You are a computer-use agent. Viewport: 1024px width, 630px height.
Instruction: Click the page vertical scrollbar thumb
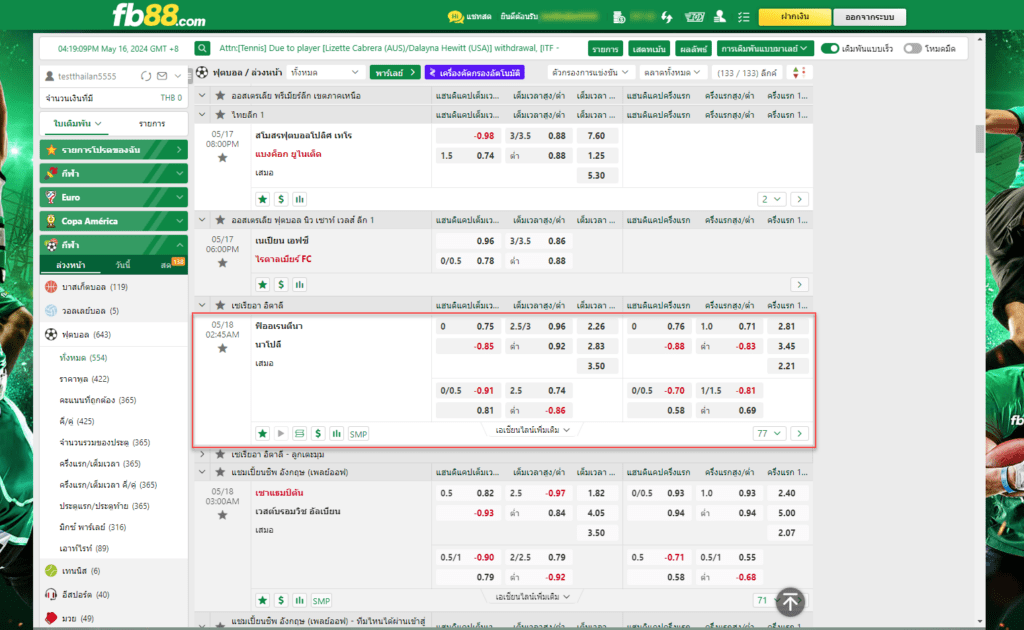point(980,138)
